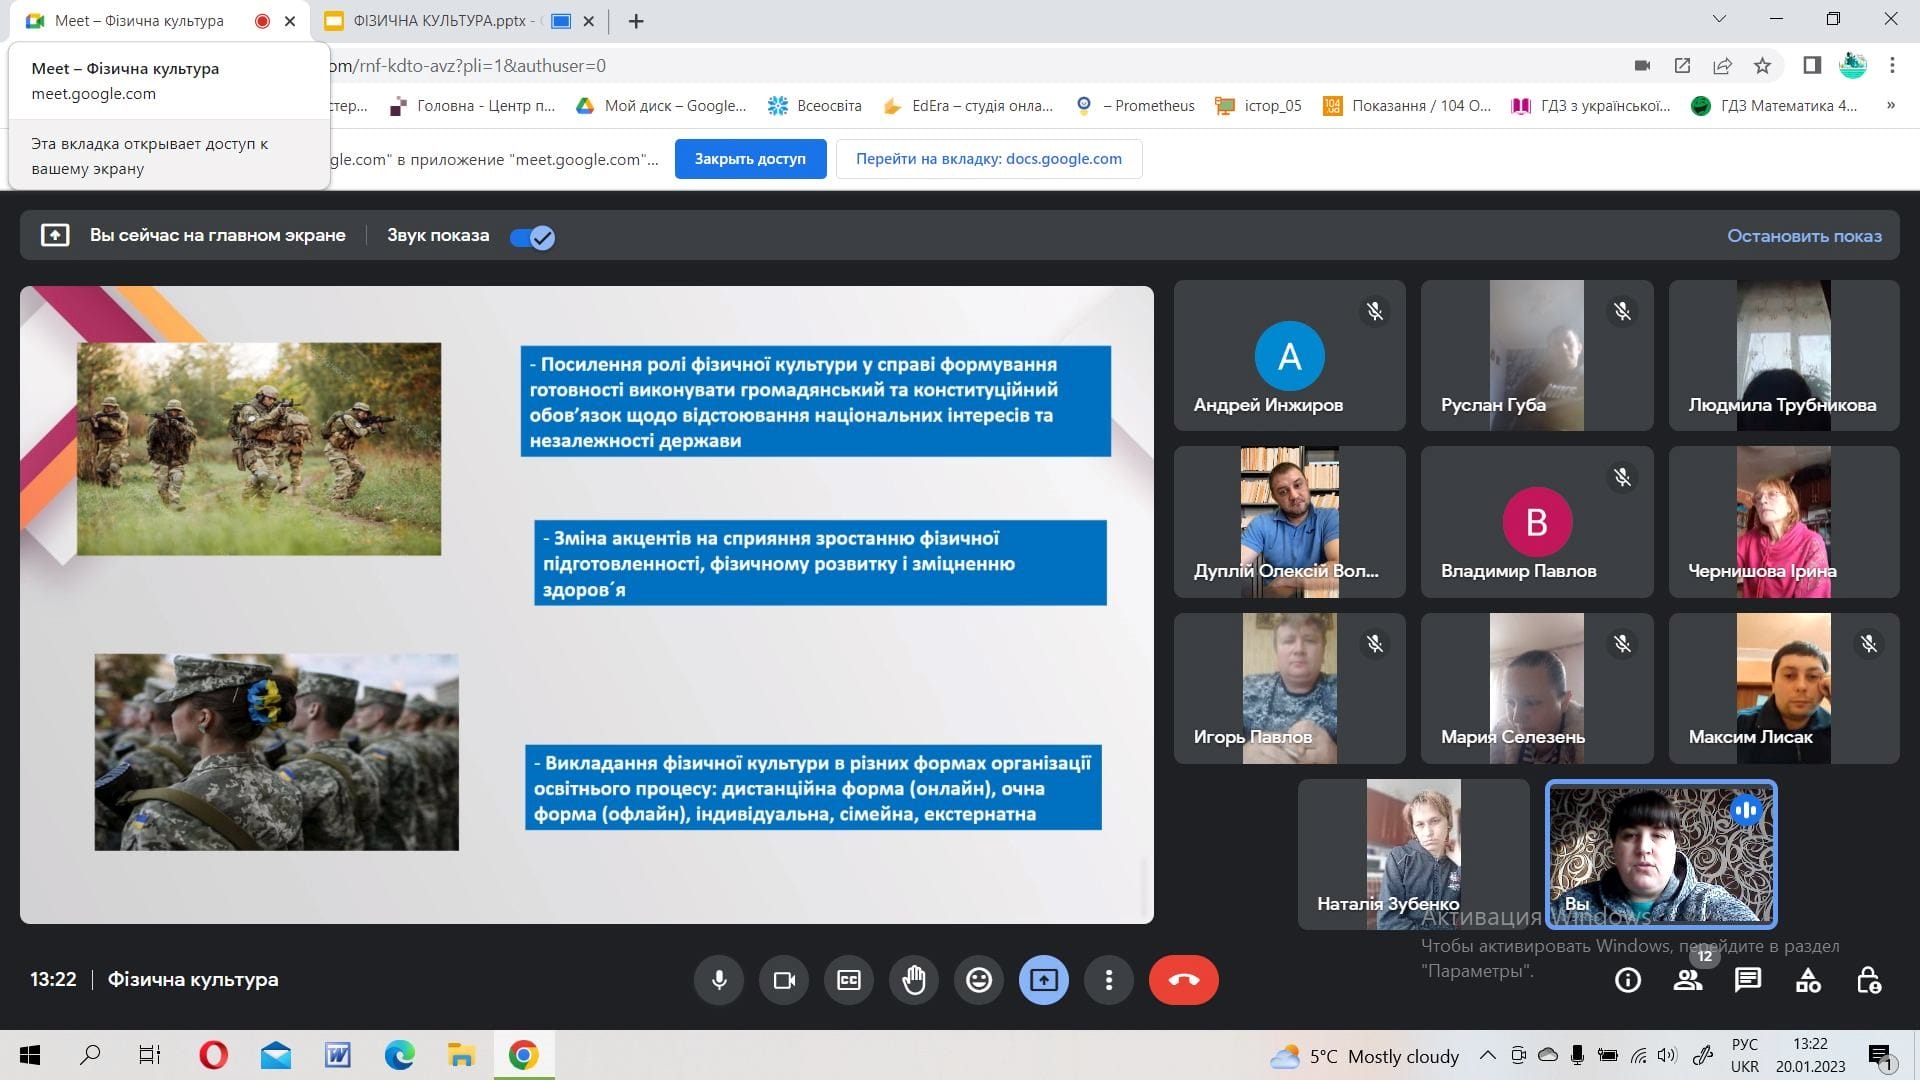Share this page icon in address bar
The image size is (1920, 1080).
tap(1722, 66)
